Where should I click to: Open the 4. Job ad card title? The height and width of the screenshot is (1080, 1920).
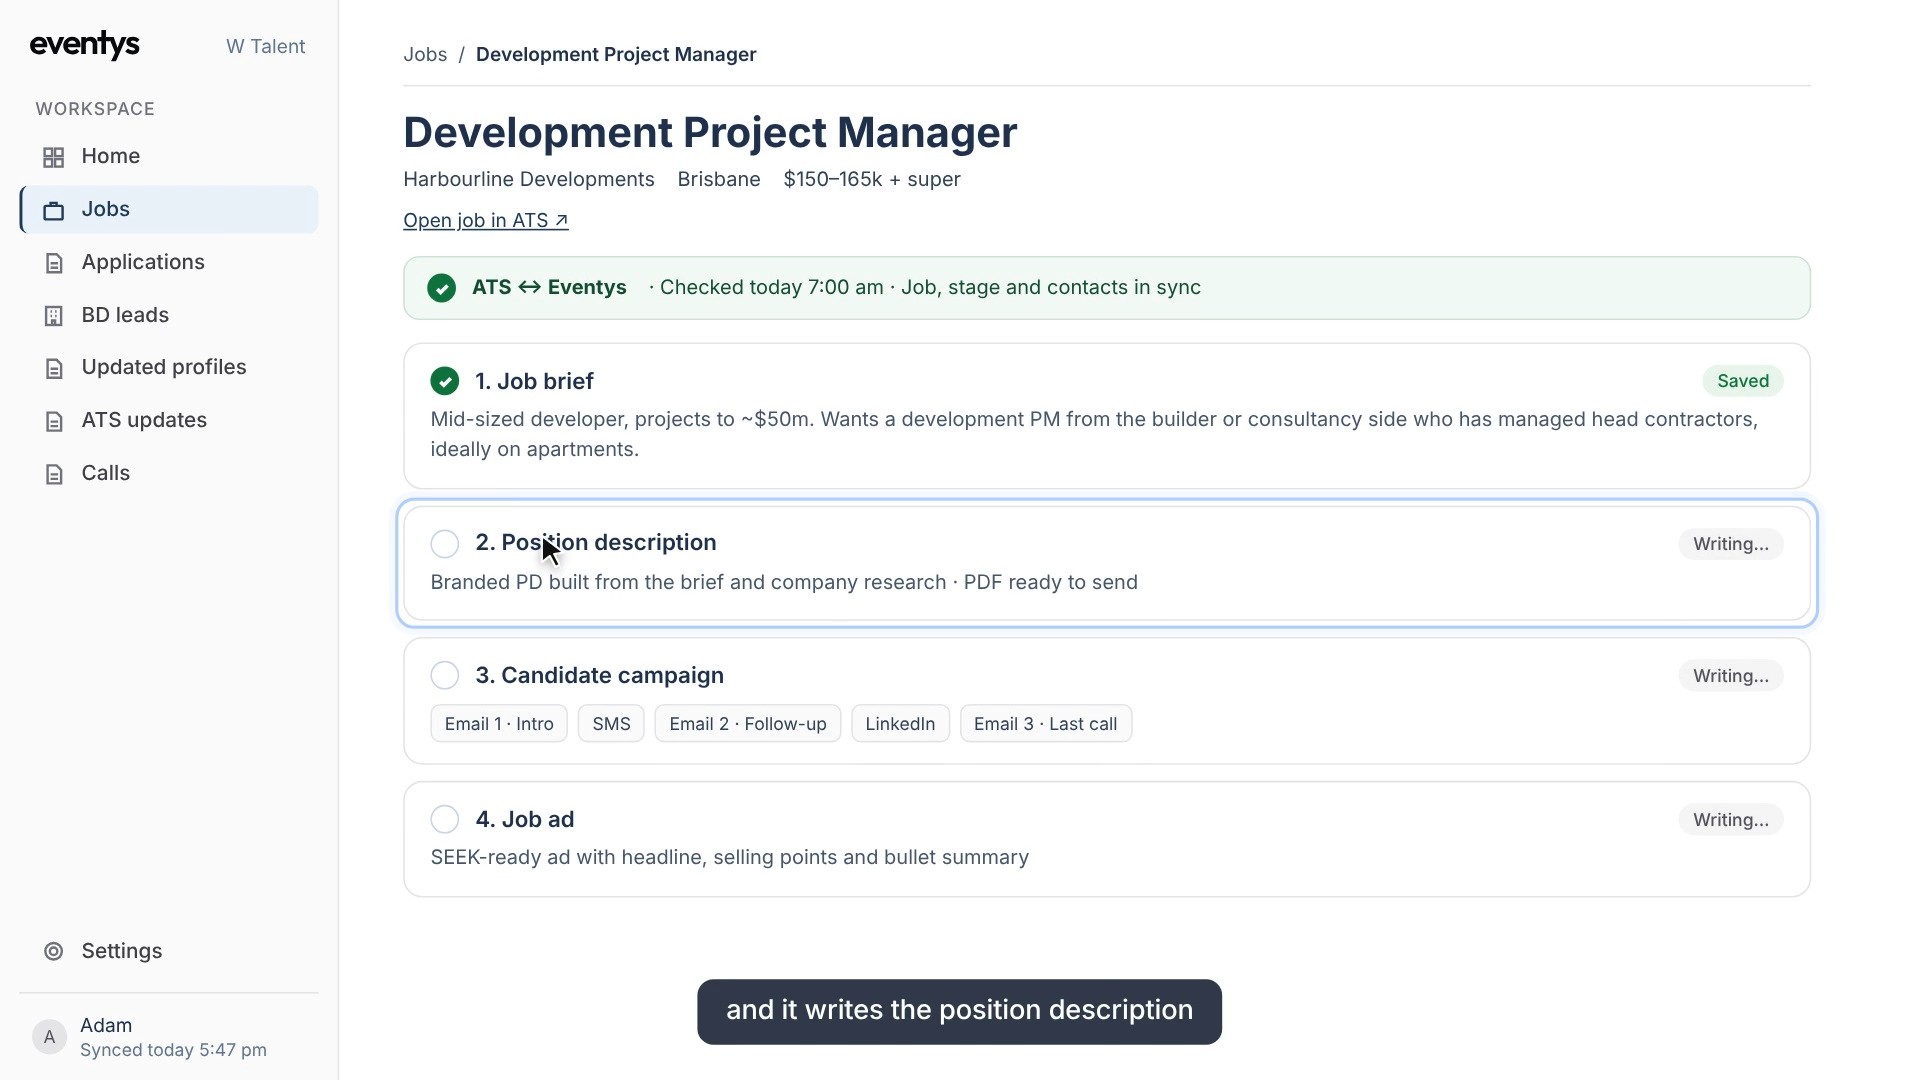525,819
